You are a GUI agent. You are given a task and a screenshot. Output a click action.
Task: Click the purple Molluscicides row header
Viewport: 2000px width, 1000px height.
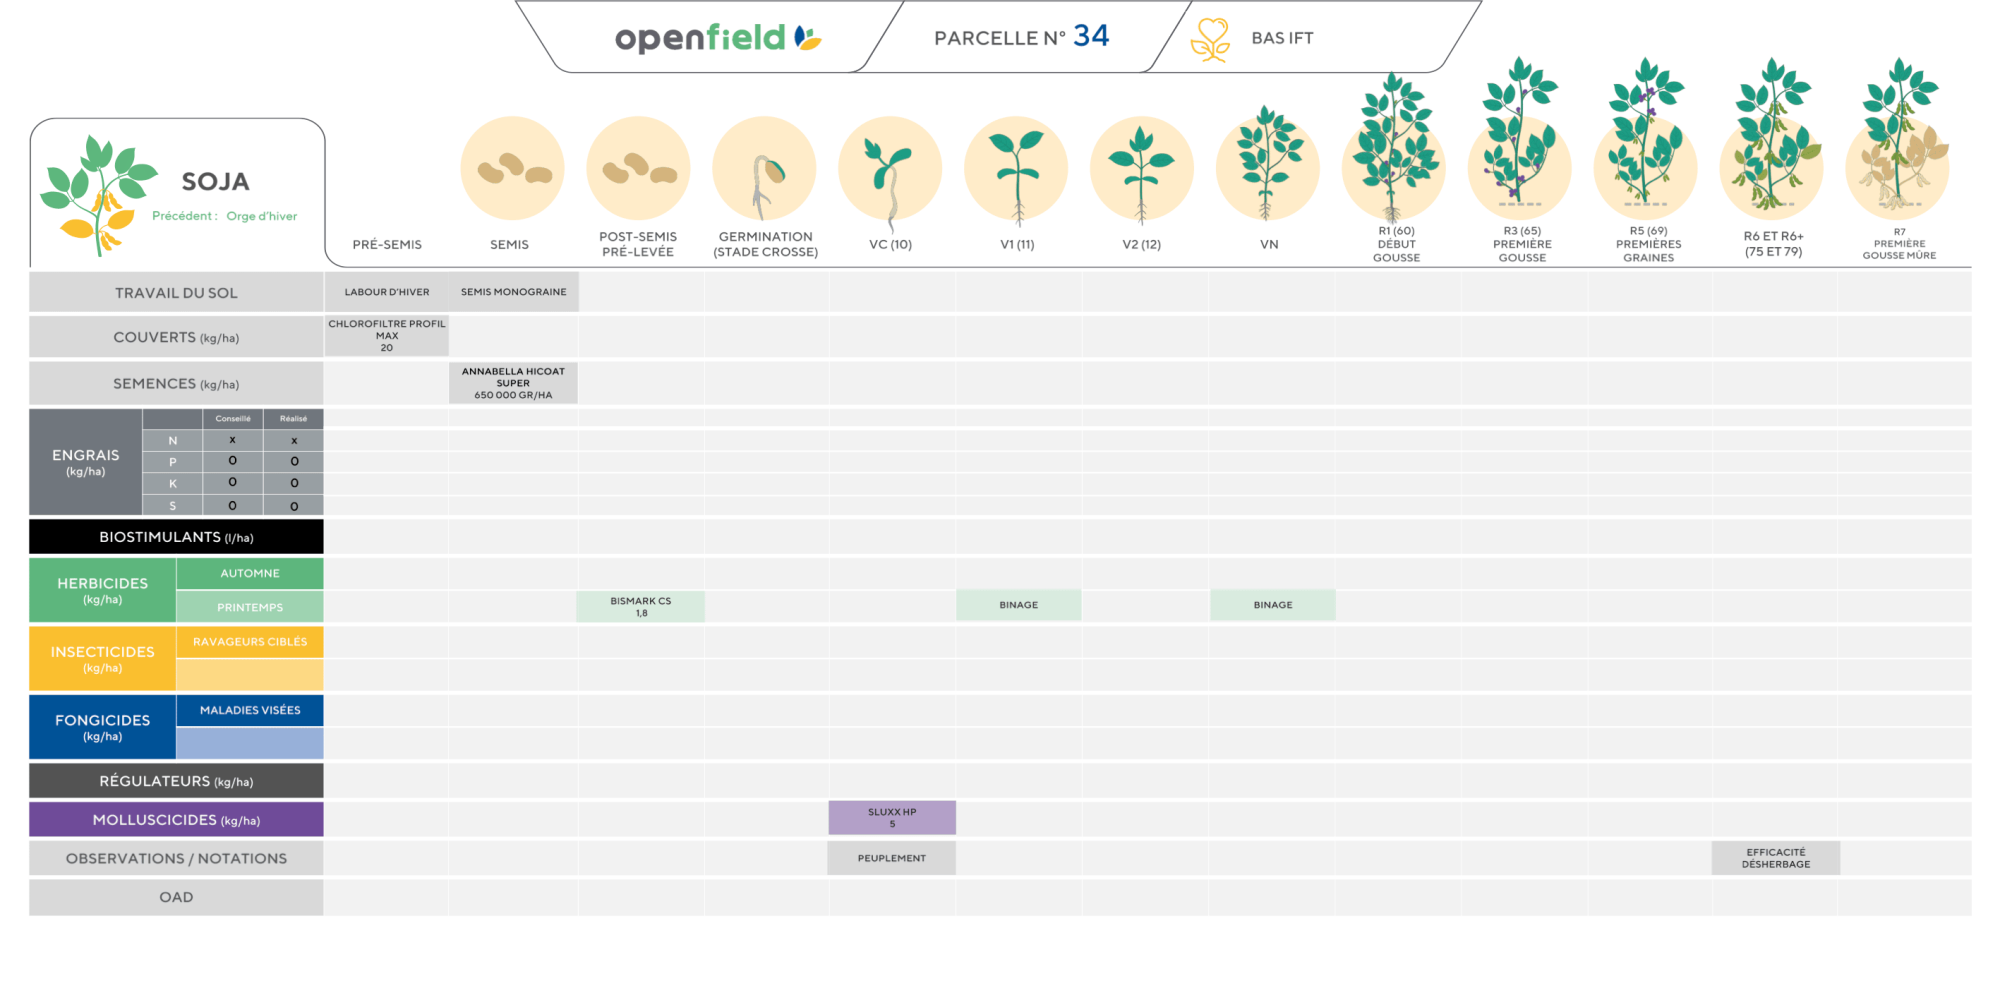click(x=176, y=820)
